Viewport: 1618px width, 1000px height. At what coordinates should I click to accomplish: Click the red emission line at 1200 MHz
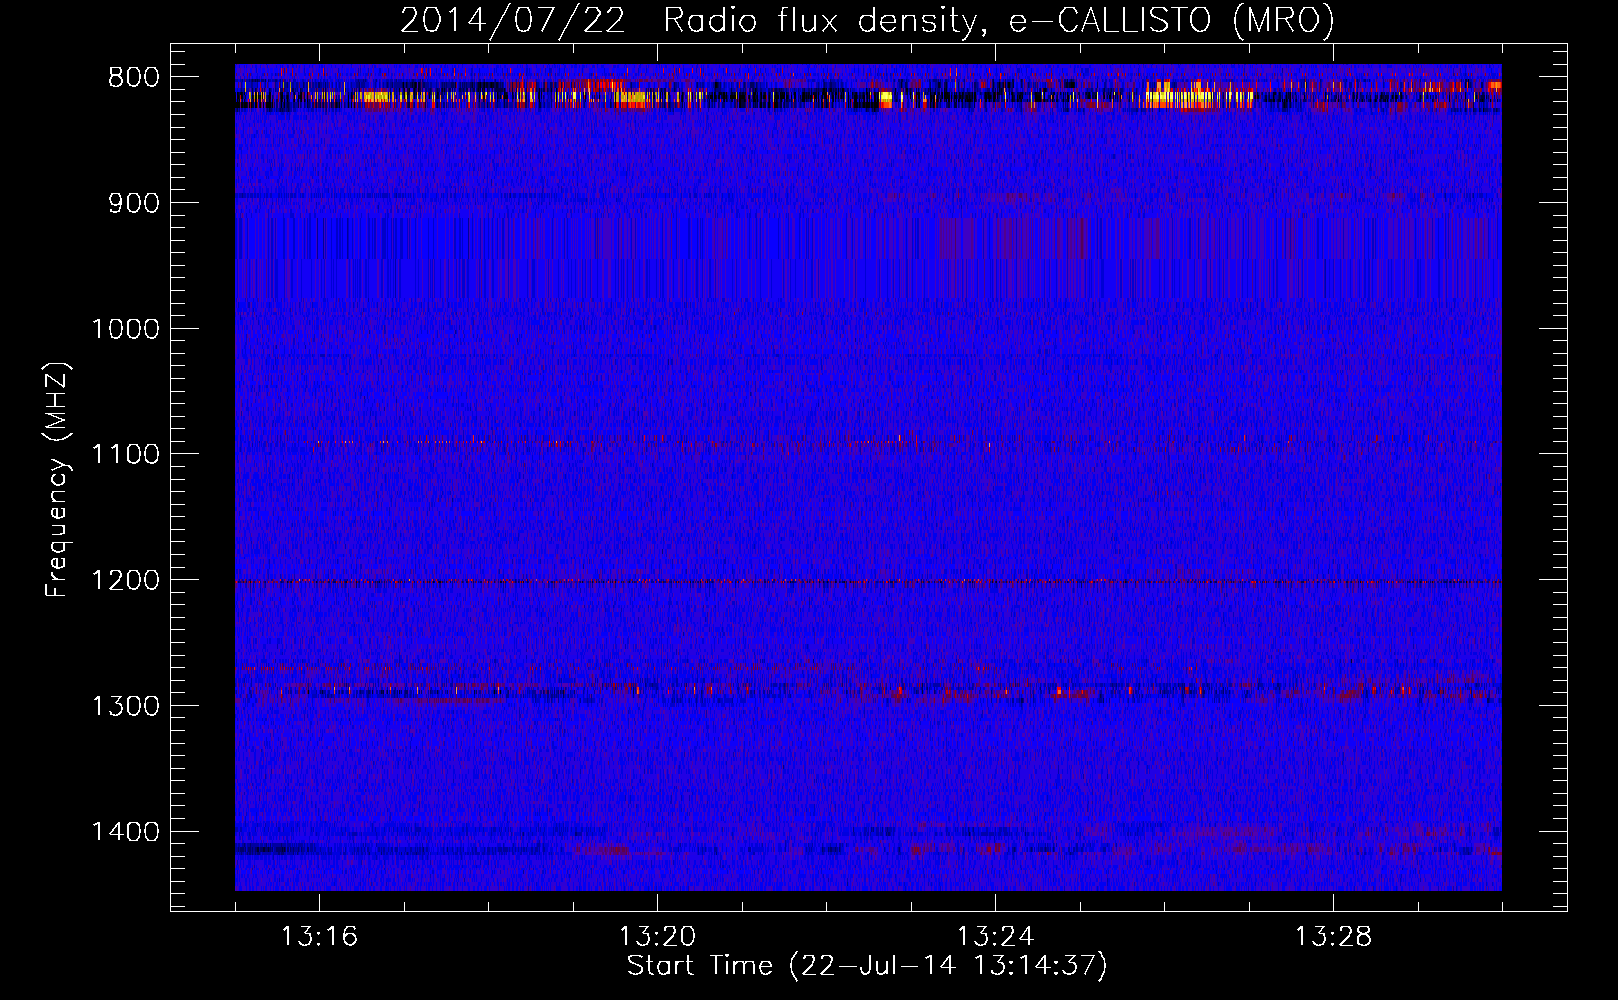coord(868,581)
